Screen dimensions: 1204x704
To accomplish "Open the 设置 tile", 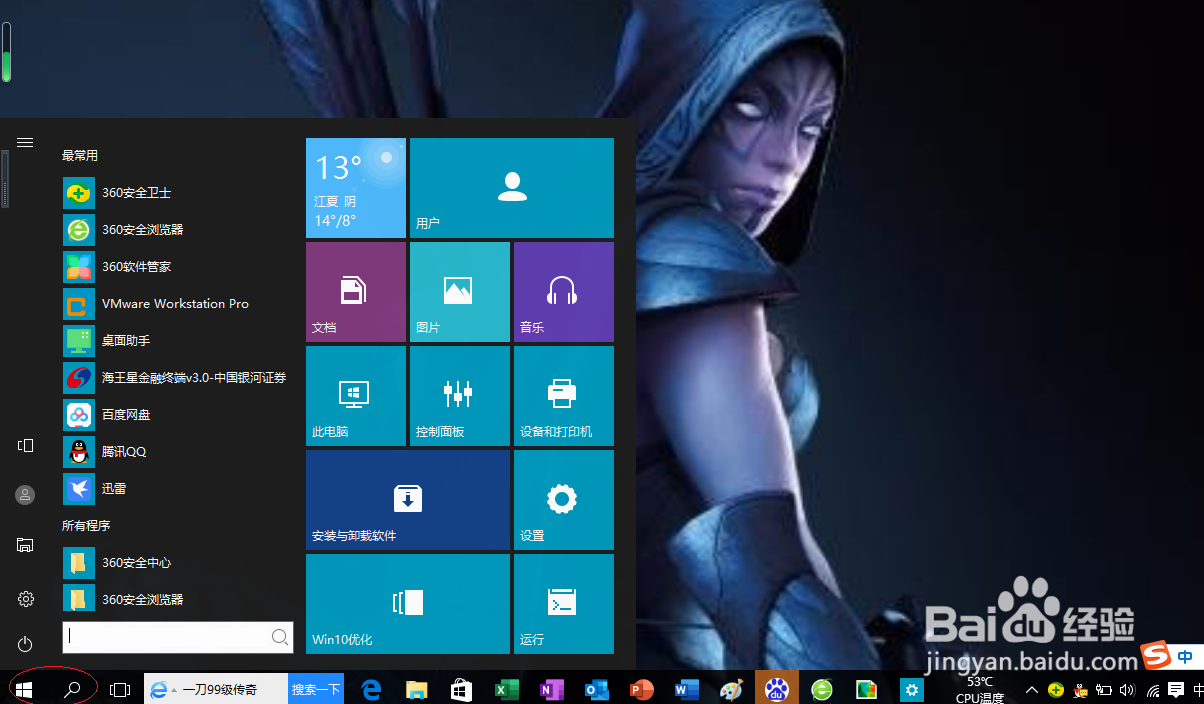I will 564,500.
